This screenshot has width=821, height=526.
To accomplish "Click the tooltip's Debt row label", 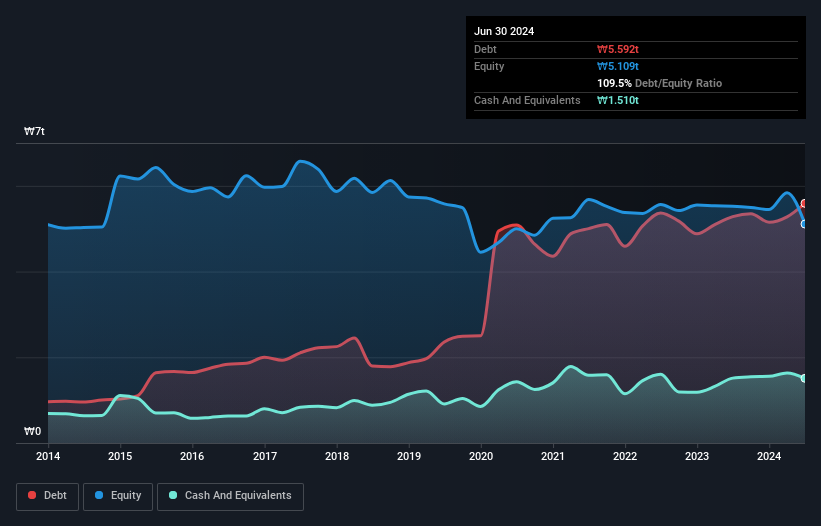I will pyautogui.click(x=485, y=49).
